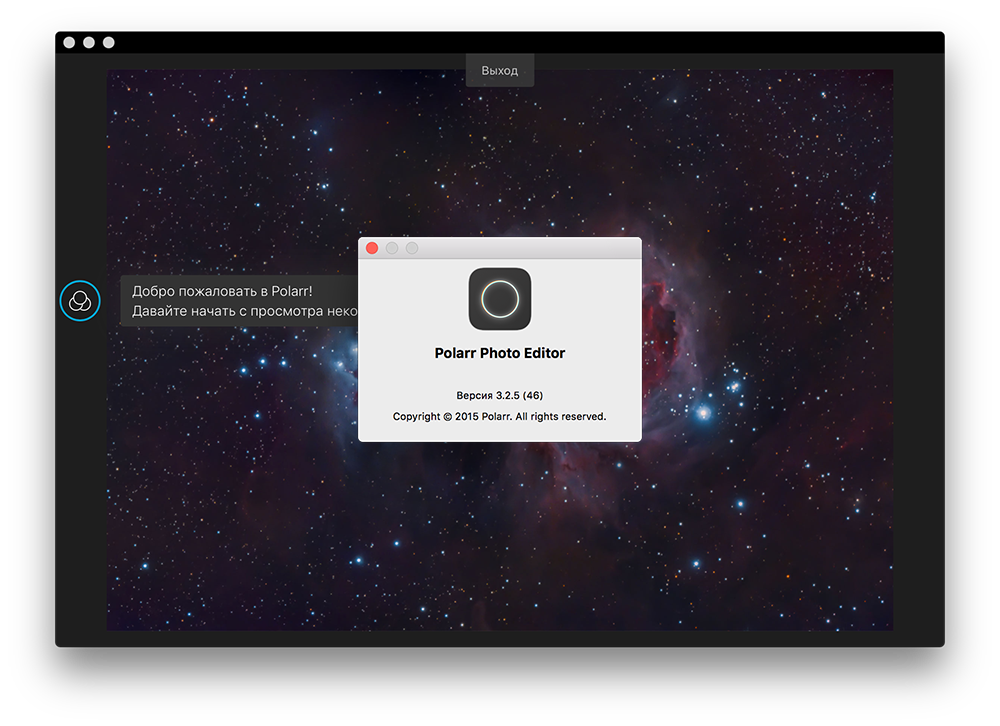Image resolution: width=1000 pixels, height=726 pixels.
Task: Click the Polarr app logo in About dialog
Action: pos(500,299)
